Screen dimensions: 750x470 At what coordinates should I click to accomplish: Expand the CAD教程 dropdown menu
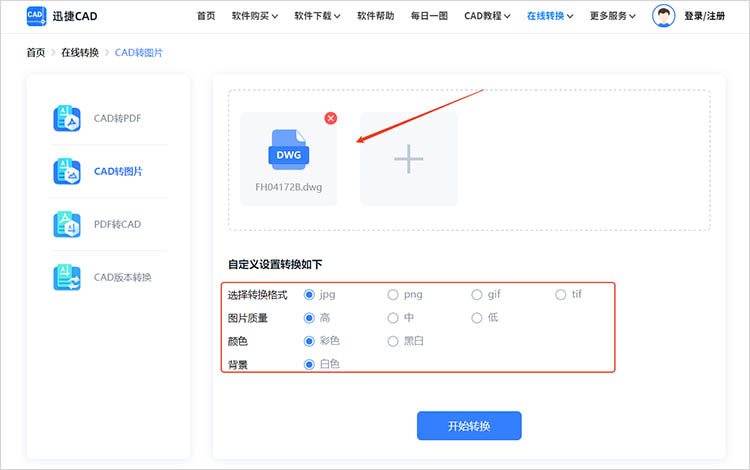(x=487, y=16)
